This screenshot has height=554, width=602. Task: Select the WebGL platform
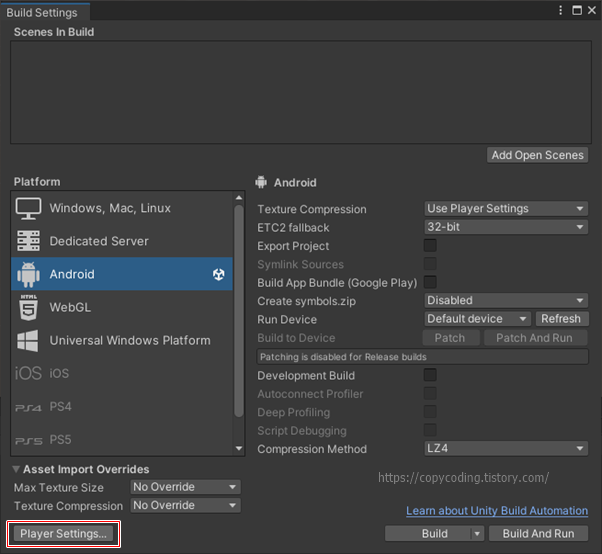122,307
